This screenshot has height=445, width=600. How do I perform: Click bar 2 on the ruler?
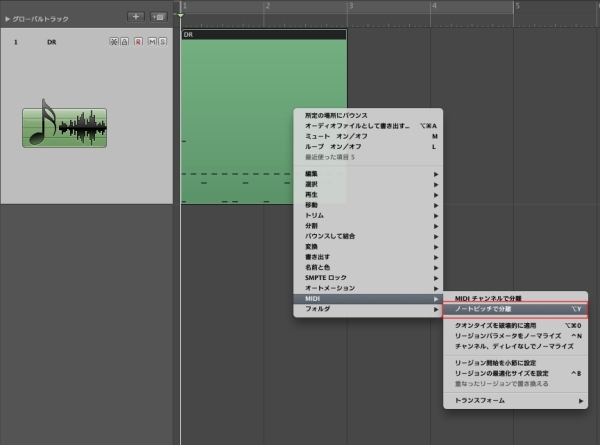coord(267,6)
